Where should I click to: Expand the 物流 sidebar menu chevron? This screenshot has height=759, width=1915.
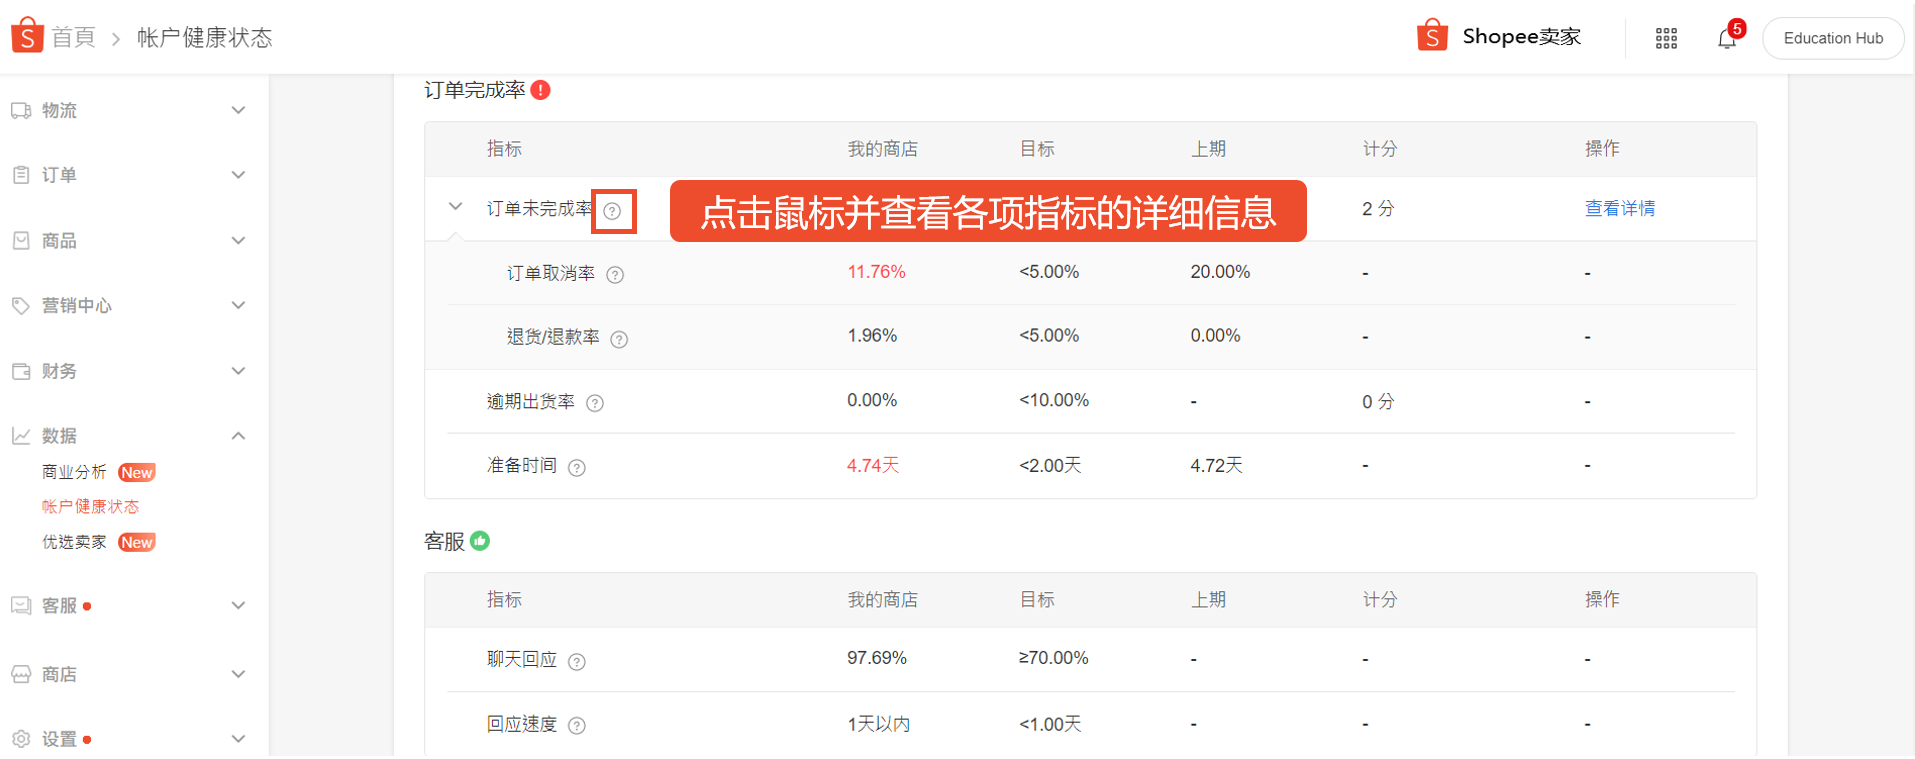(x=238, y=110)
